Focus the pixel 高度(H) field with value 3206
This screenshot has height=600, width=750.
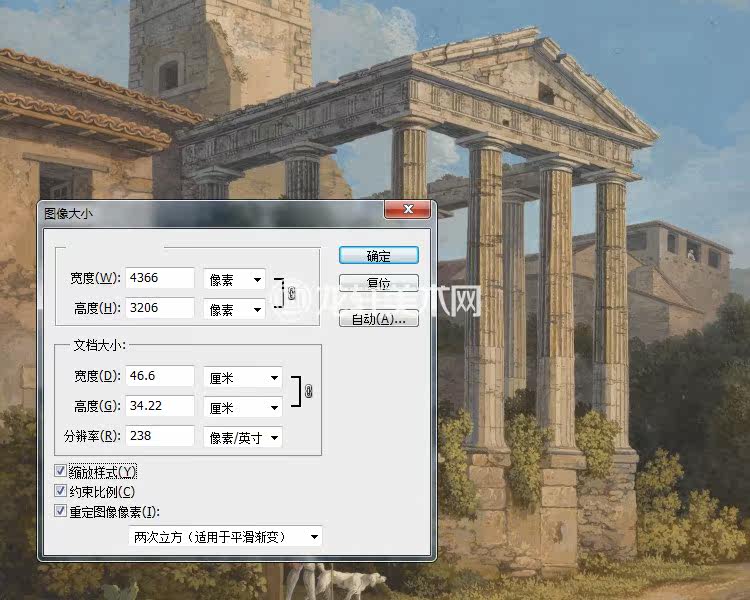point(160,308)
